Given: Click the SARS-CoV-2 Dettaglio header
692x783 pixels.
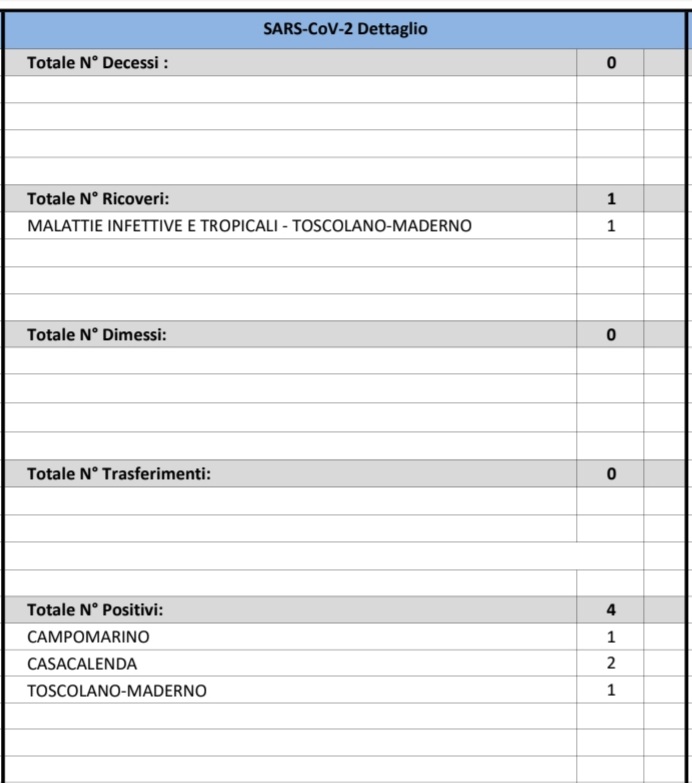Looking at the screenshot, I should (x=345, y=29).
